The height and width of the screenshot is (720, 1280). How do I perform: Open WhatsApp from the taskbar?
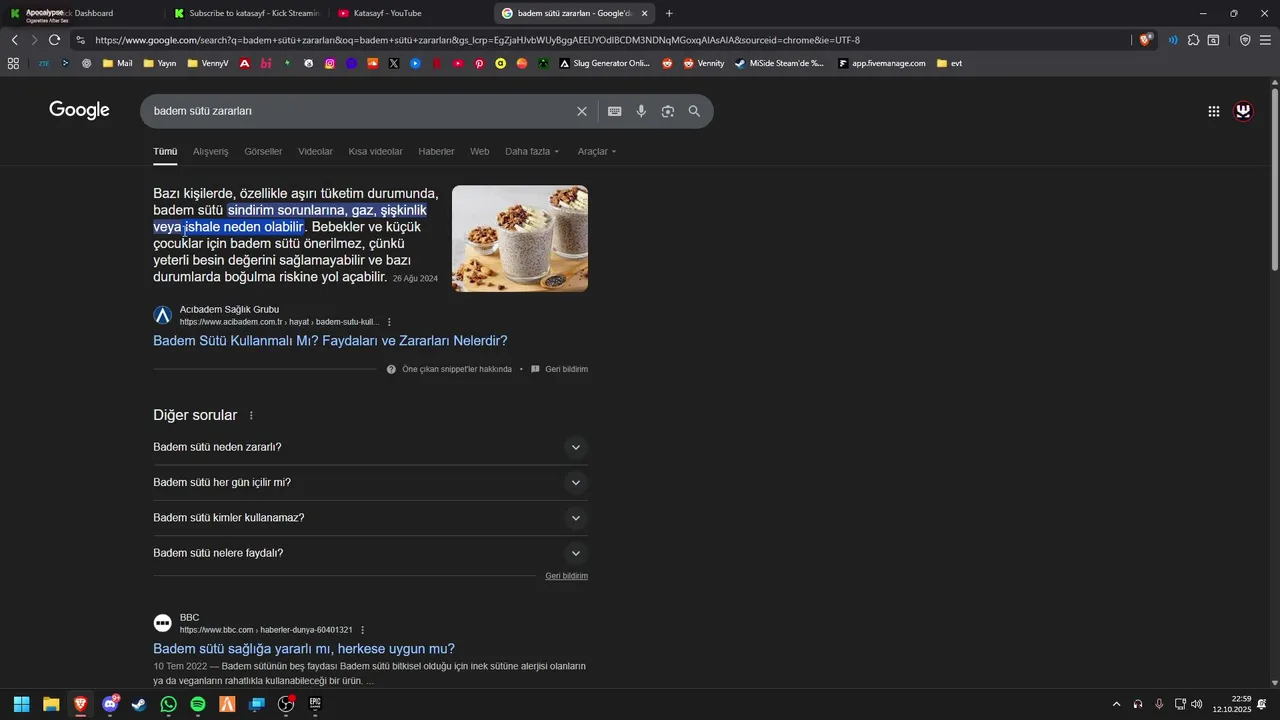[168, 704]
